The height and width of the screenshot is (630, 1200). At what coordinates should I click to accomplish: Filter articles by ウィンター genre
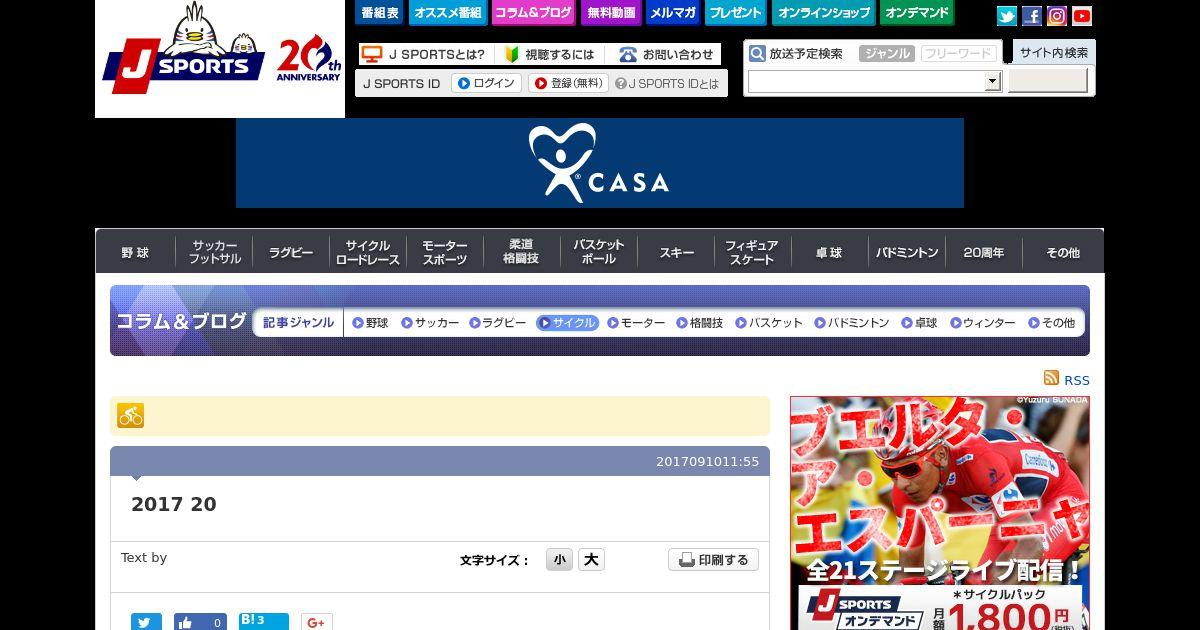click(983, 323)
